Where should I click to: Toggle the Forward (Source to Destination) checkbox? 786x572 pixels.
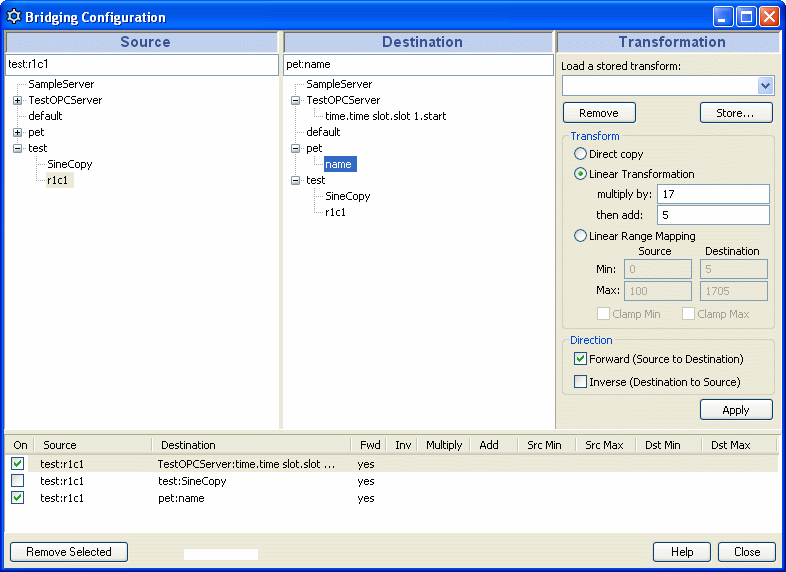[x=580, y=358]
